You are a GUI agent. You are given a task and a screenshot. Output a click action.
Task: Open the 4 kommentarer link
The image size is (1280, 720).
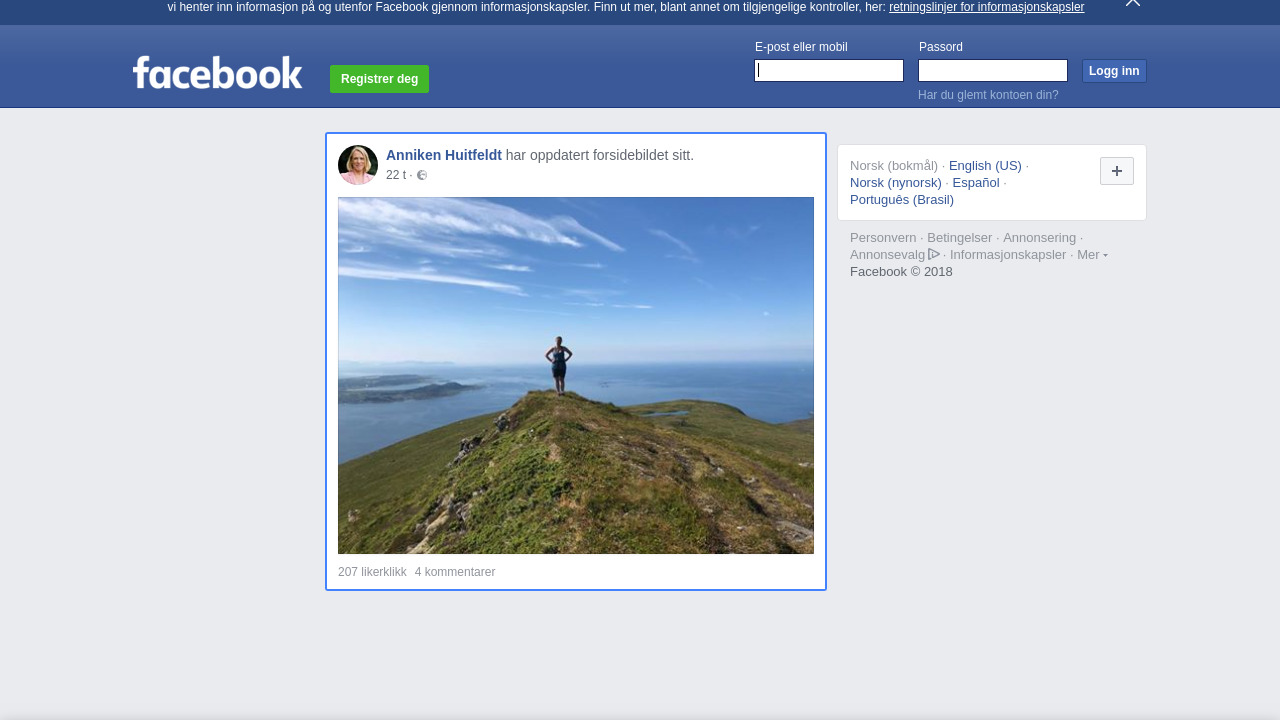(x=455, y=572)
